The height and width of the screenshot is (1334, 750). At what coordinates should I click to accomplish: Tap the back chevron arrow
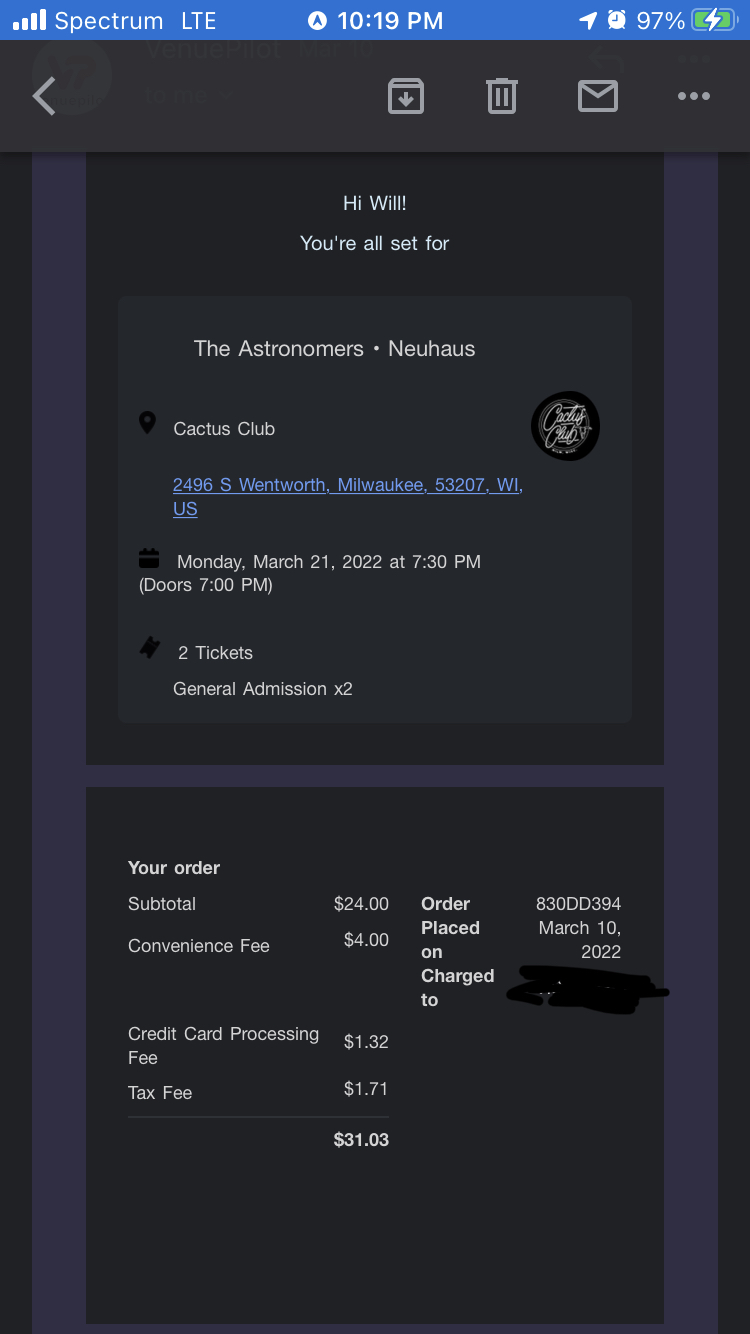pyautogui.click(x=44, y=97)
